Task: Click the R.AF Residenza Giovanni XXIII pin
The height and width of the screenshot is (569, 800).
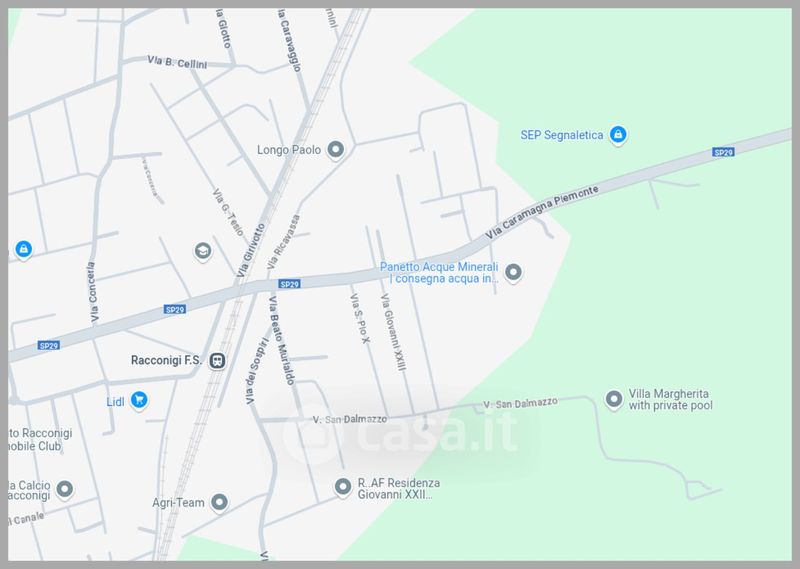Action: click(x=343, y=487)
